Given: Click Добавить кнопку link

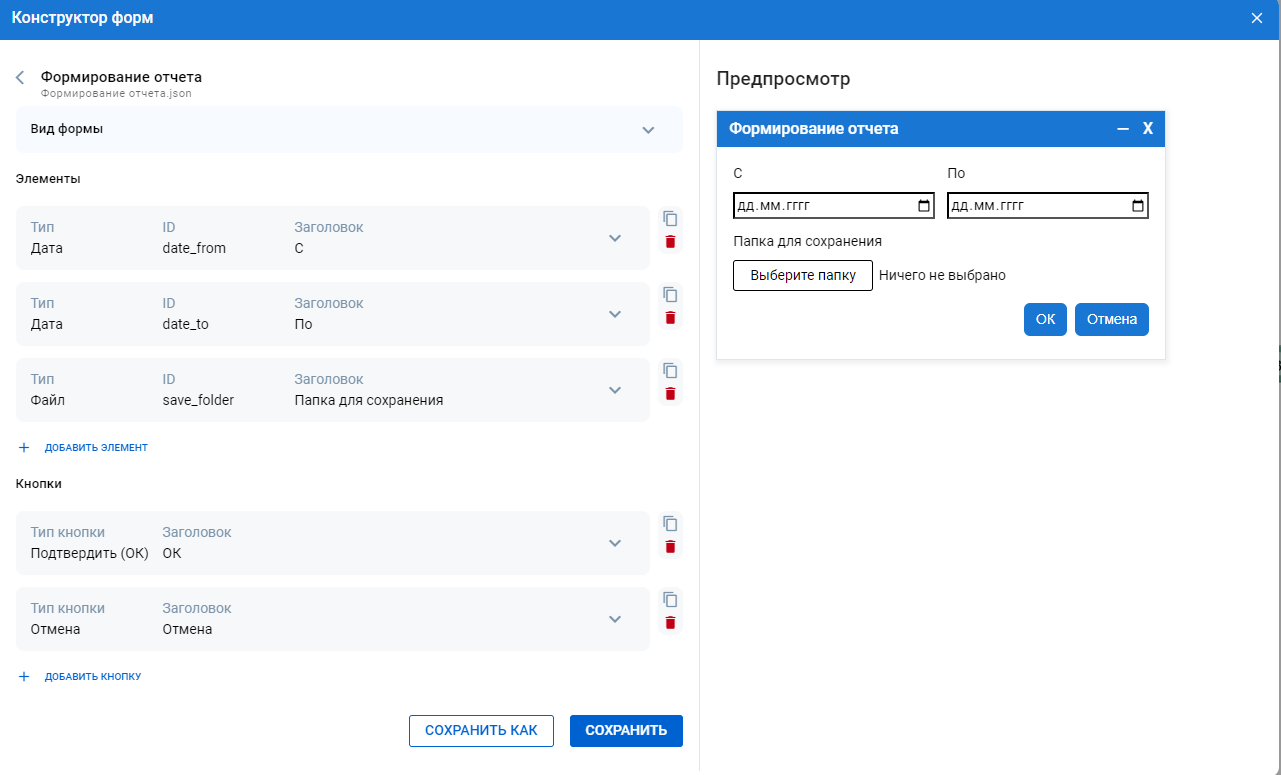Looking at the screenshot, I should (92, 677).
